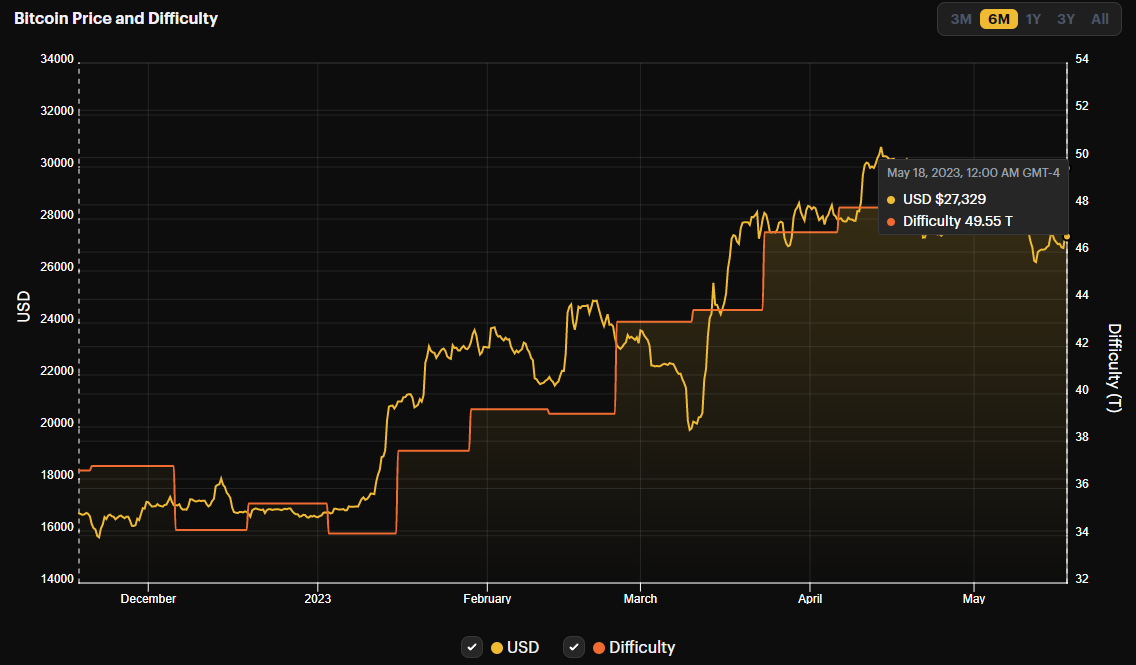Click the April x-axis label
The image size is (1136, 665).
tap(809, 598)
